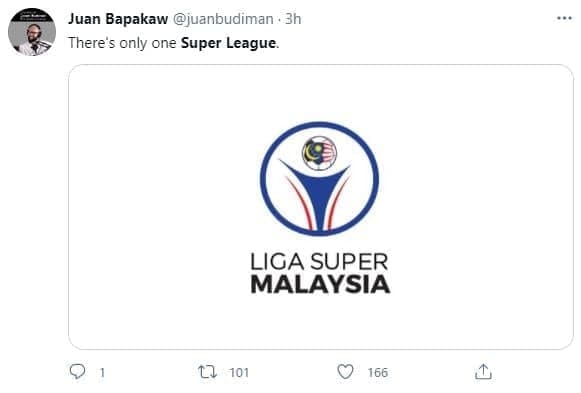Click the LIGA SUPER logo text
581x393 pixels.
(x=319, y=262)
